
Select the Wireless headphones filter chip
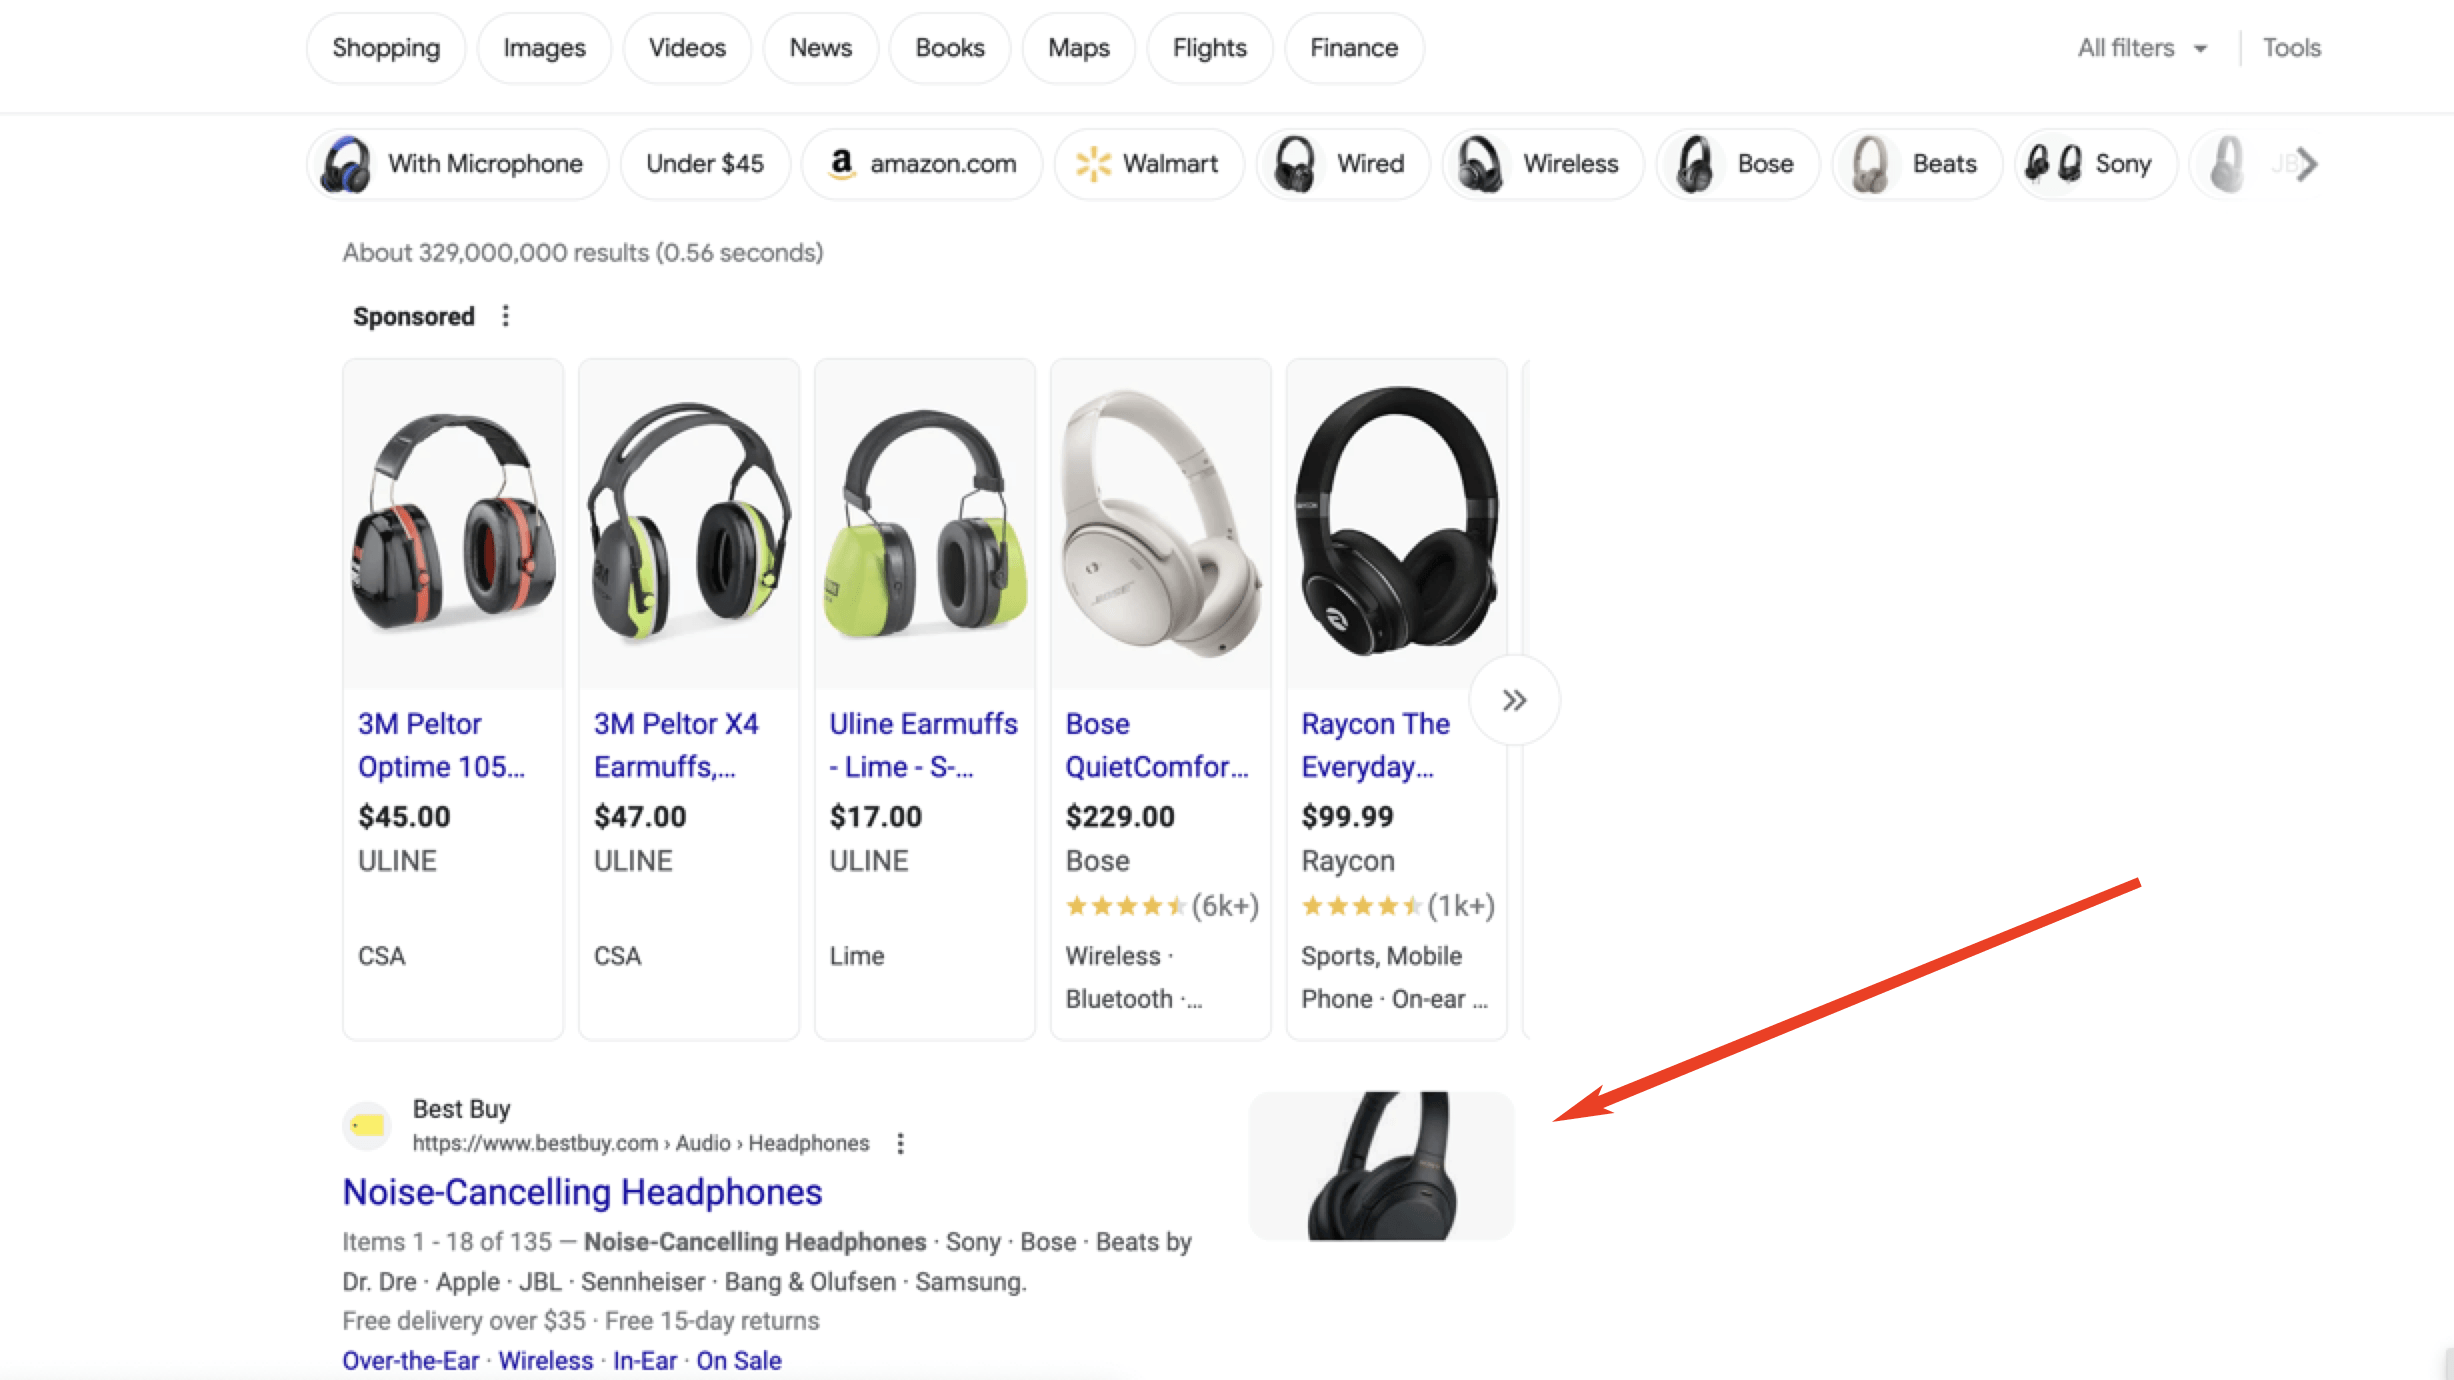[x=1543, y=164]
